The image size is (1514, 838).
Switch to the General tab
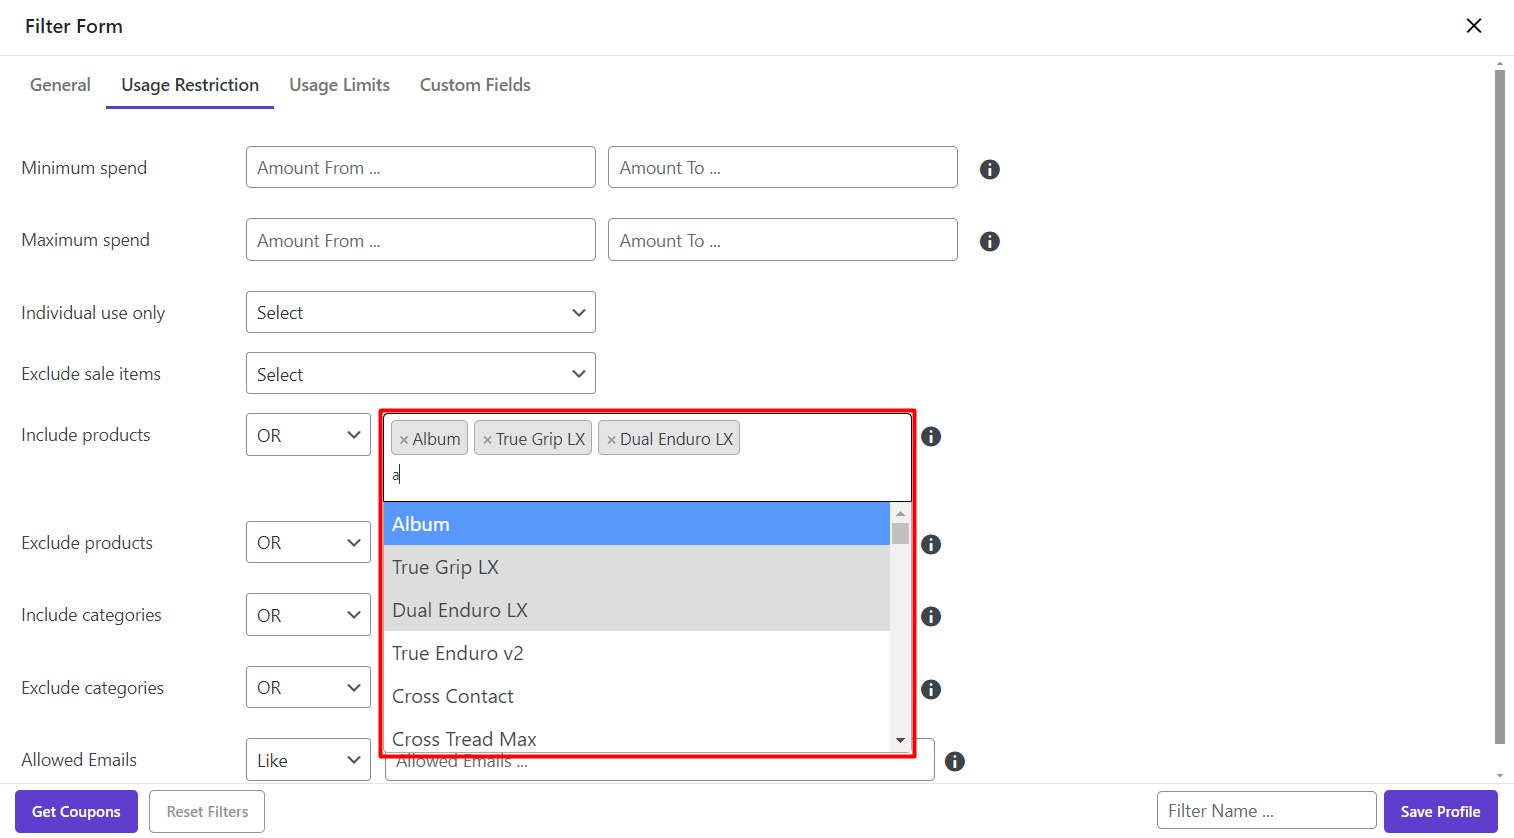pos(60,85)
